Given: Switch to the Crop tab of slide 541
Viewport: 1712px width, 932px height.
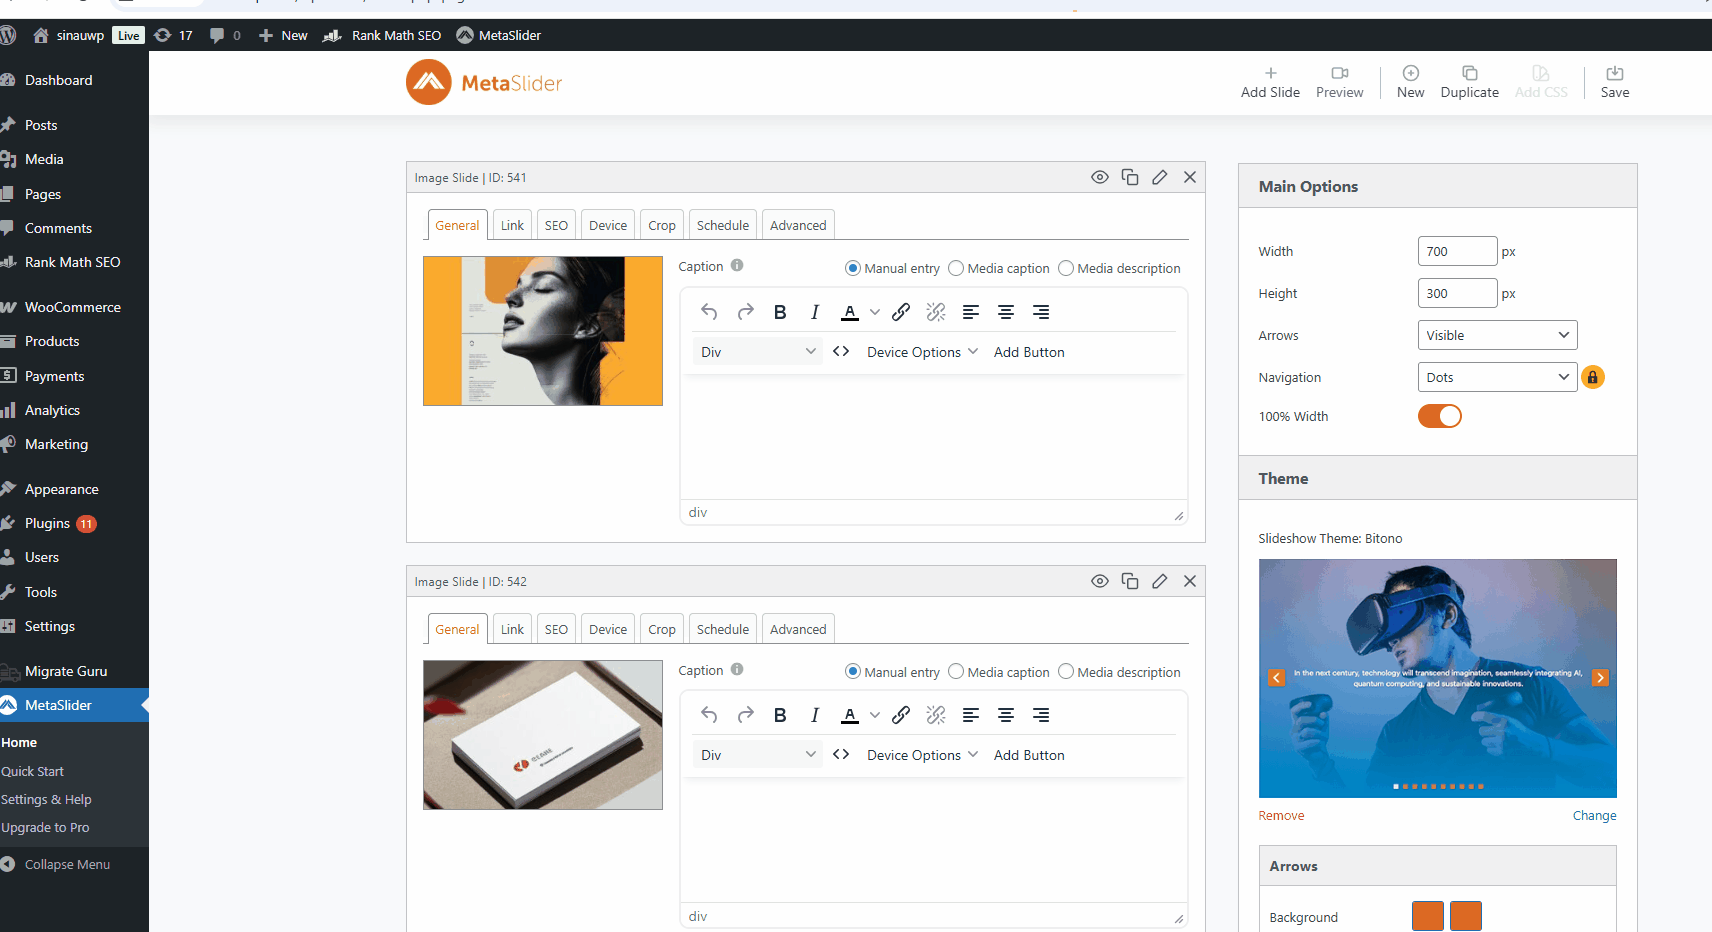Looking at the screenshot, I should click(661, 224).
